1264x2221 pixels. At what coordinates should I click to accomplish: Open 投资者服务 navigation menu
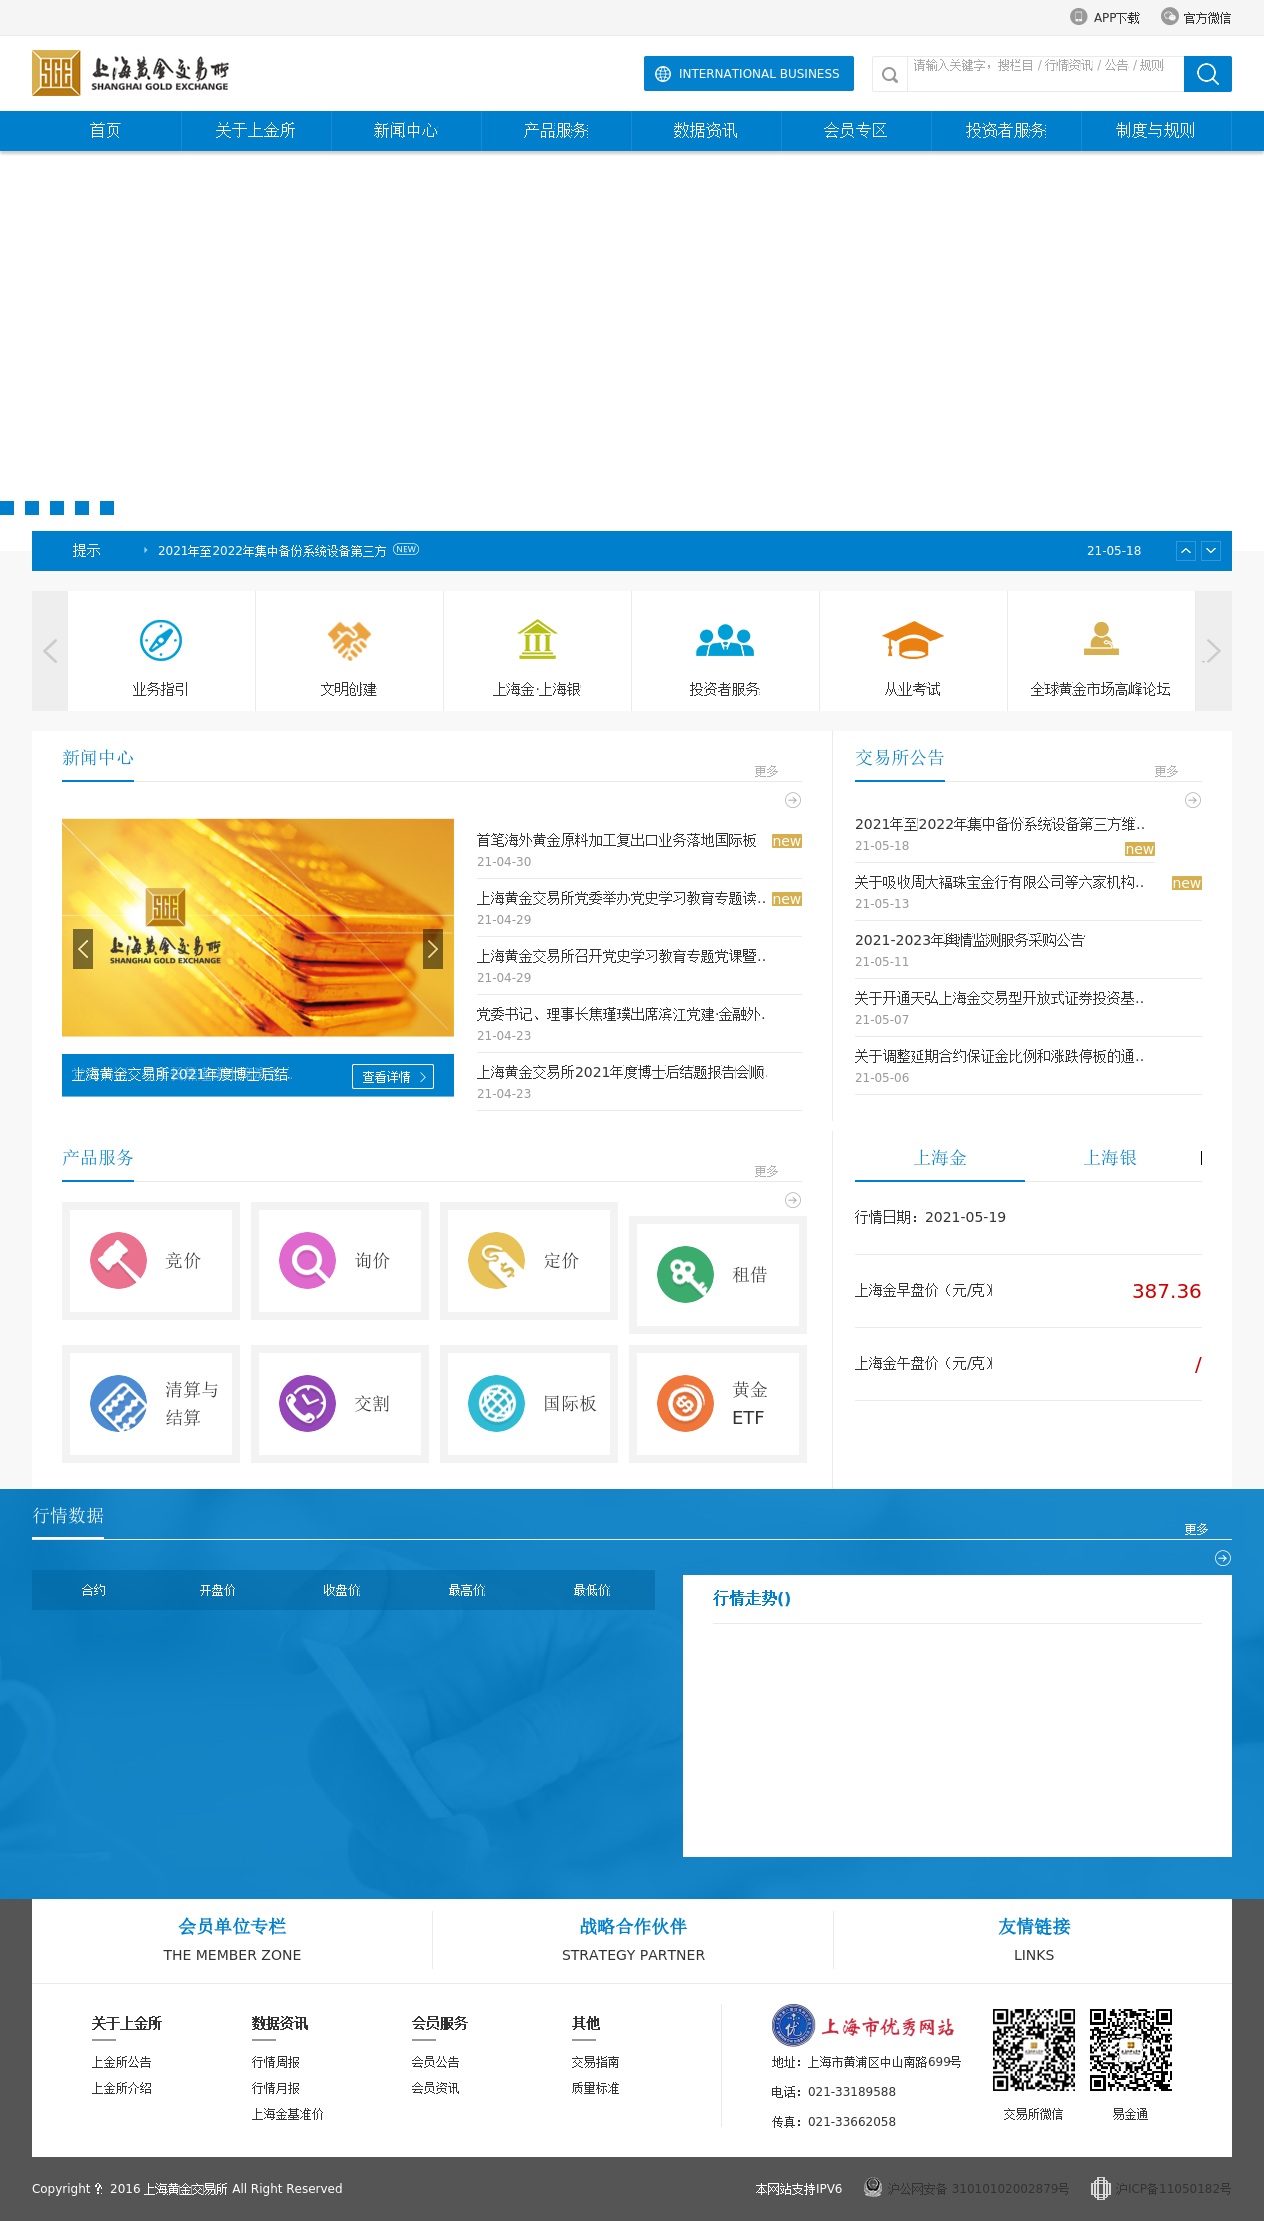pos(1006,130)
